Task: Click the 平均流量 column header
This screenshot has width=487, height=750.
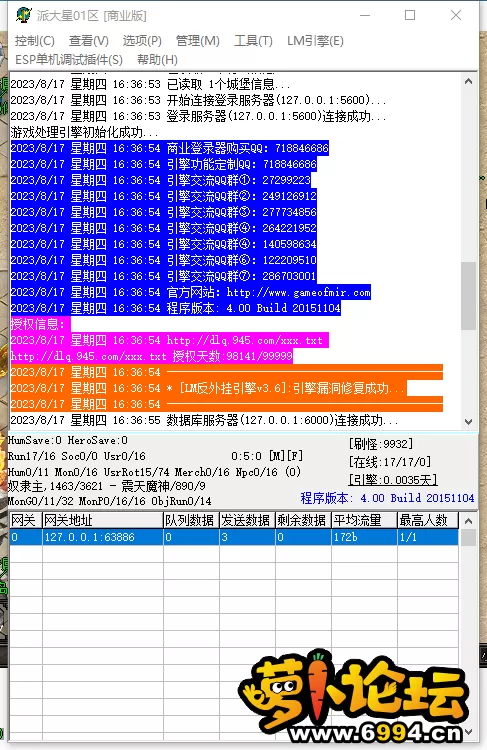Action: (x=364, y=520)
